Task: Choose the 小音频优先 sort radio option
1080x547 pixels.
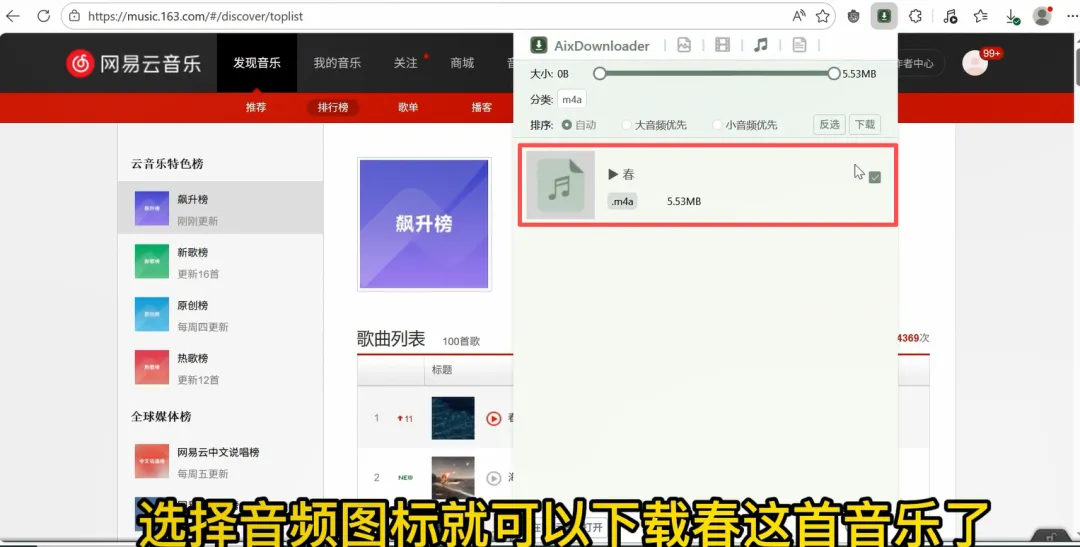Action: tap(745, 125)
